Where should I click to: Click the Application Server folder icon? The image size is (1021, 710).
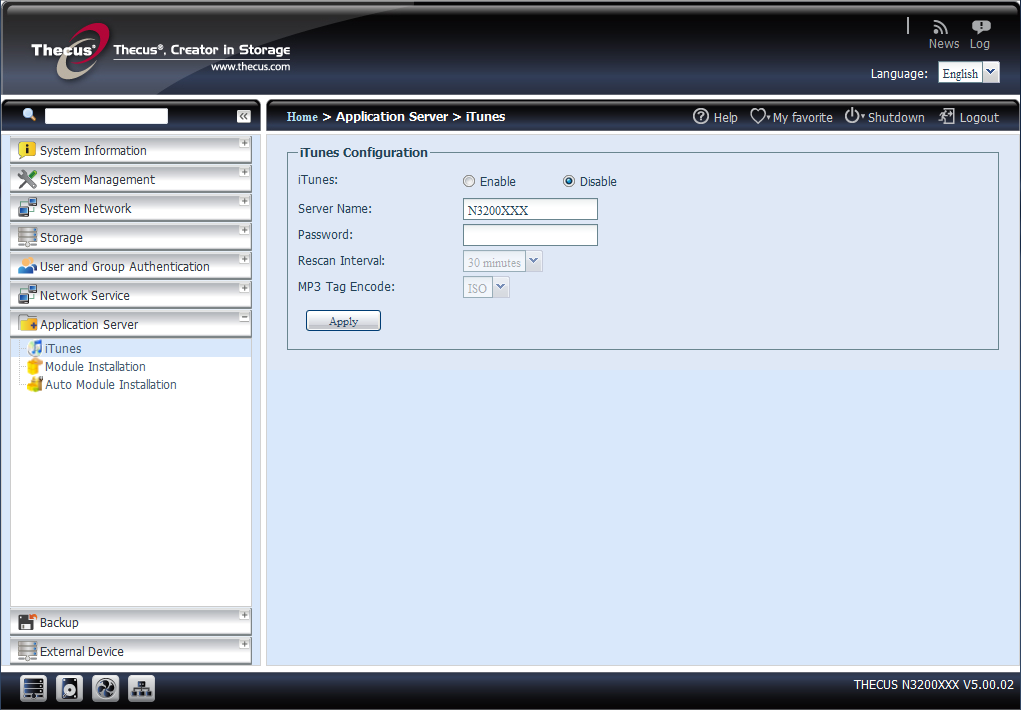click(x=28, y=324)
